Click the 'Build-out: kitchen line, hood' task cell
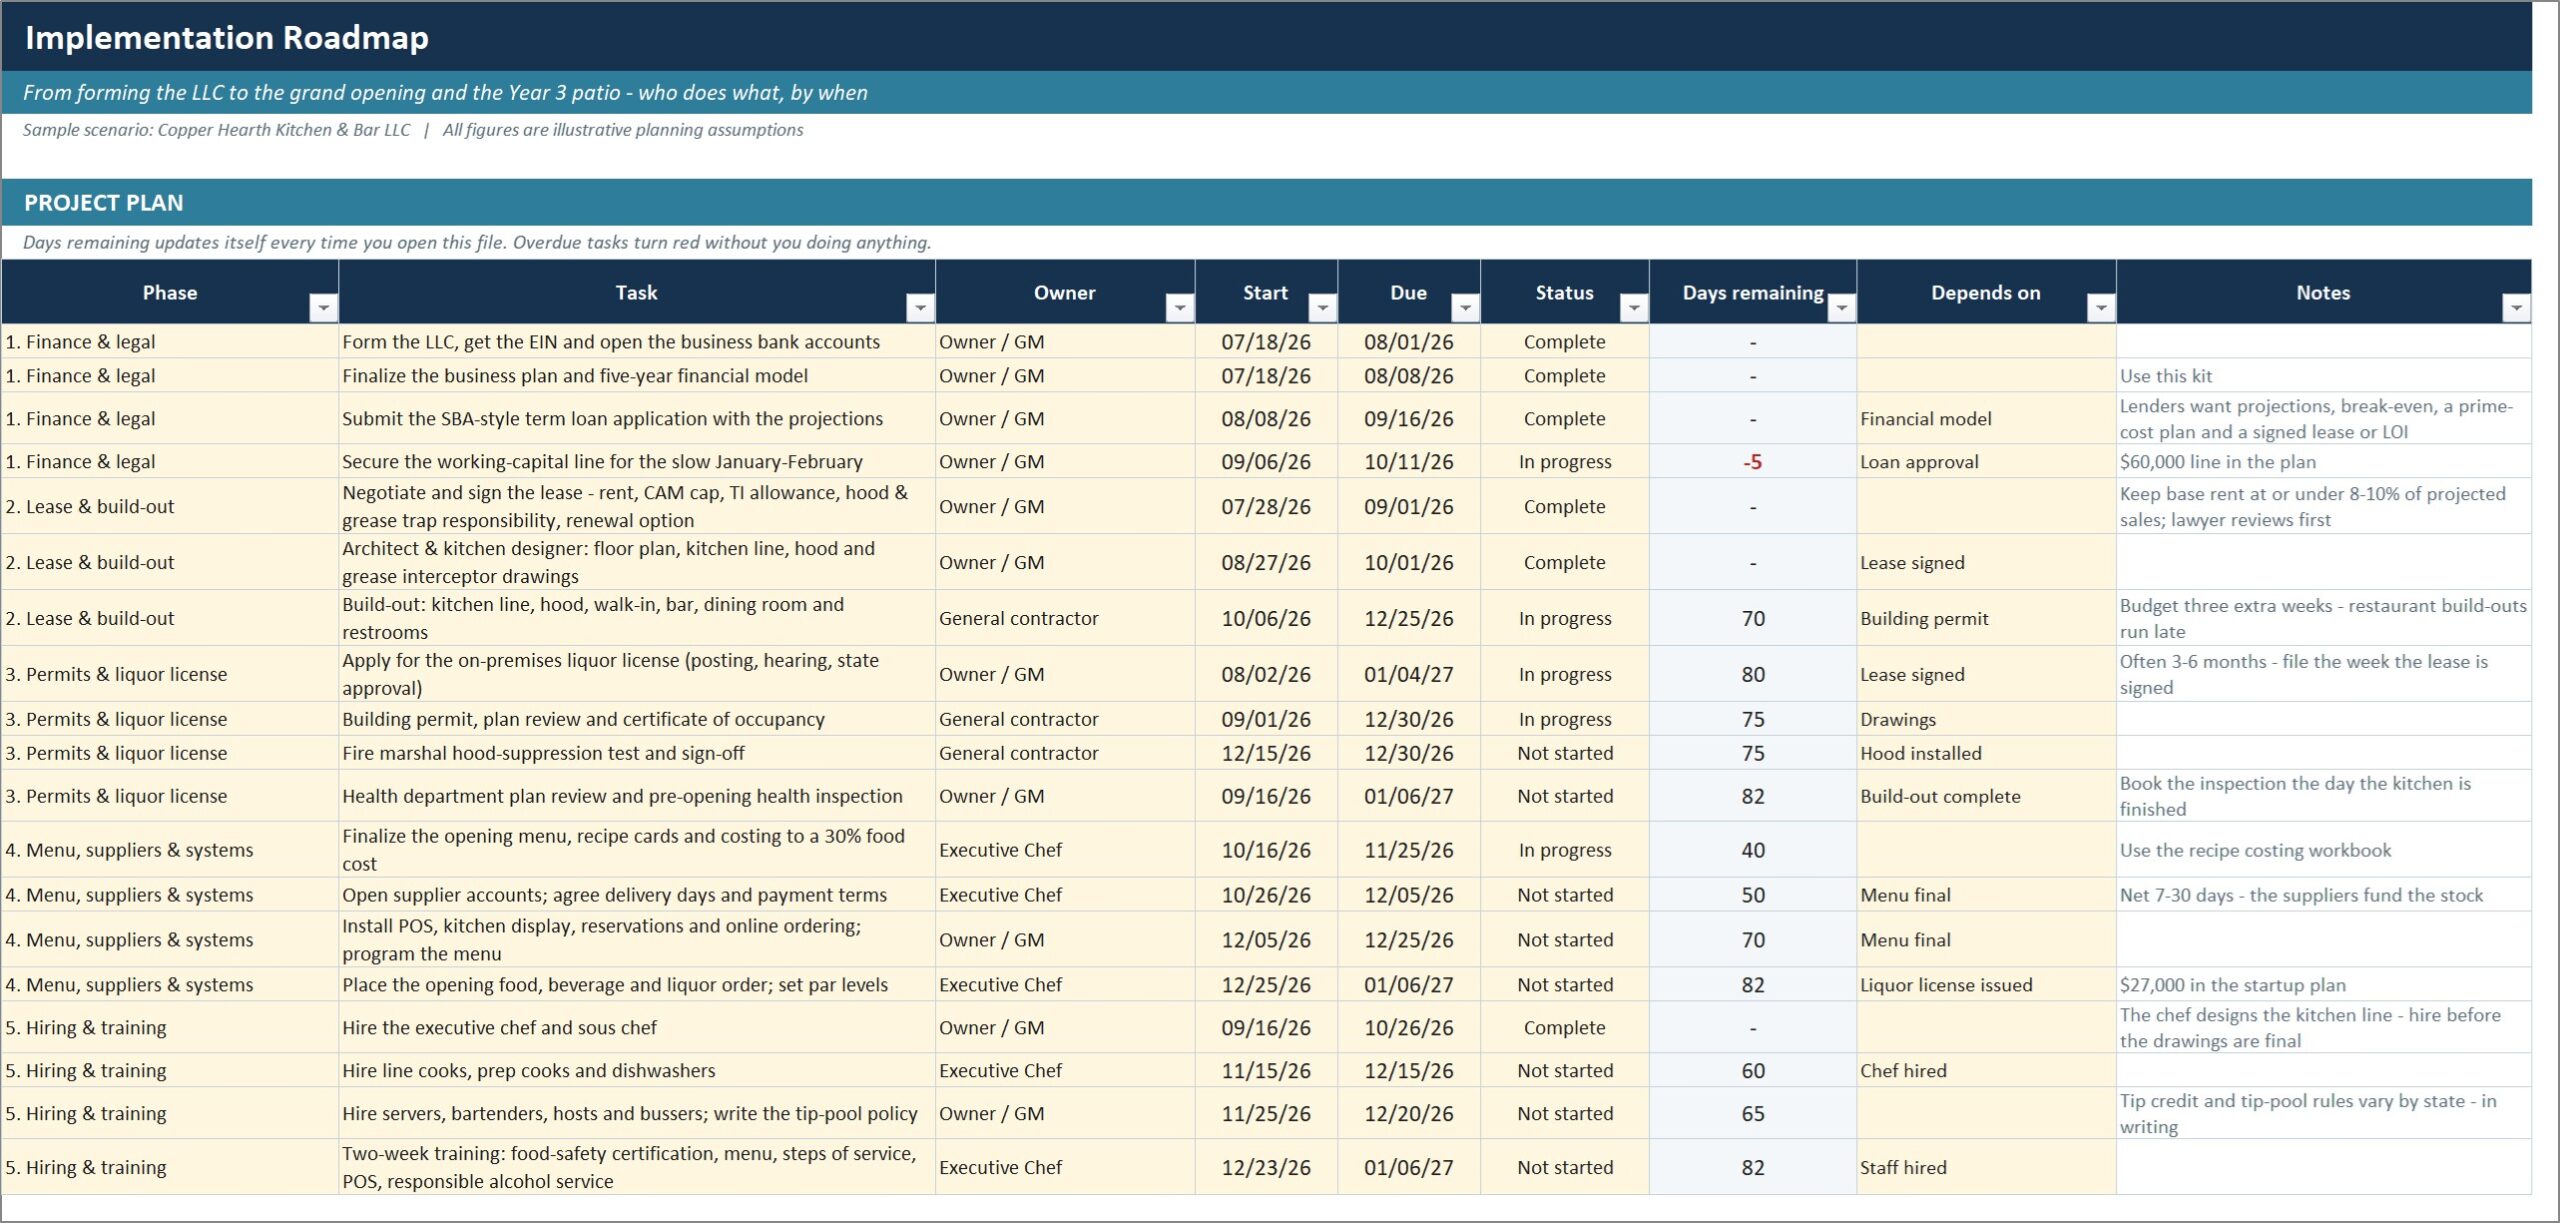Image resolution: width=2560 pixels, height=1223 pixels. 637,619
